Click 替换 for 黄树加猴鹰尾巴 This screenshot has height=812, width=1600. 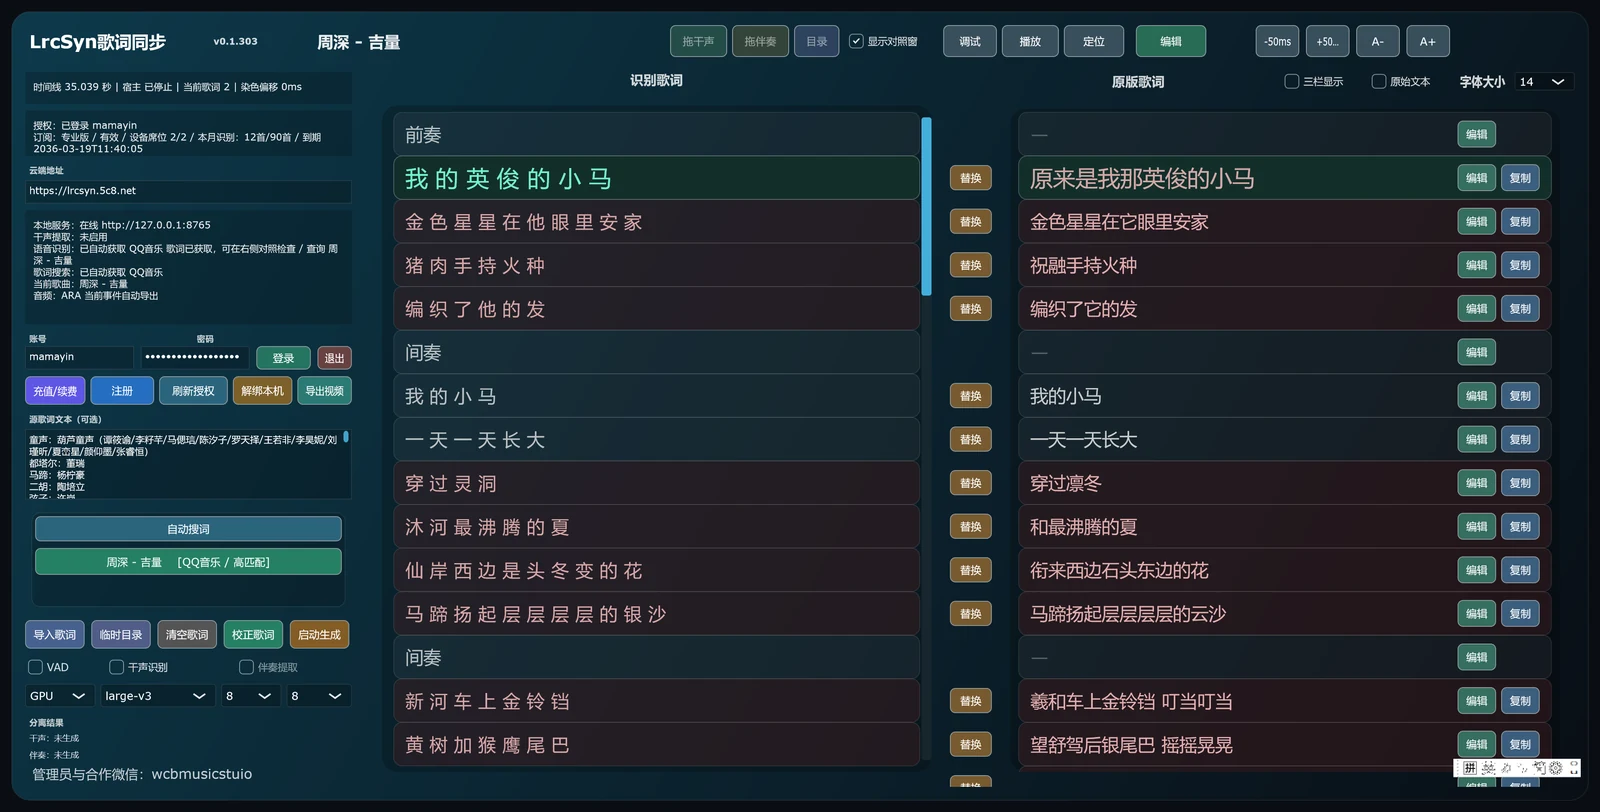(971, 745)
